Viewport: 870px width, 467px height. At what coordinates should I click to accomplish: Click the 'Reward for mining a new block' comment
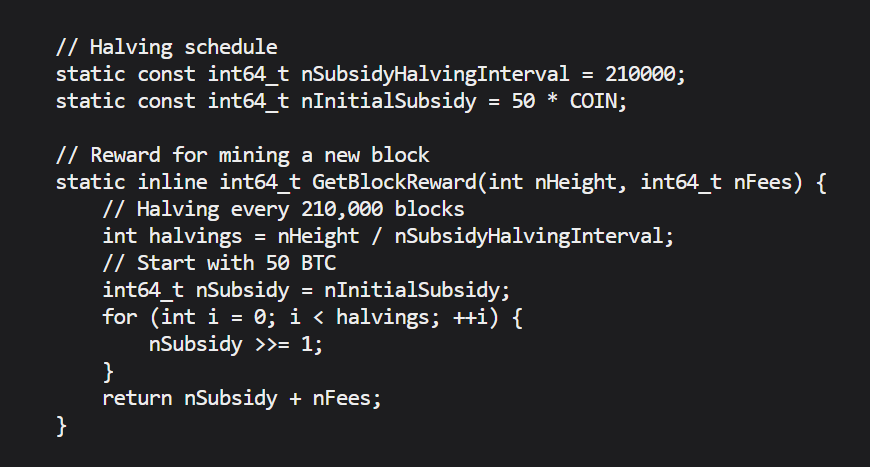pos(242,155)
